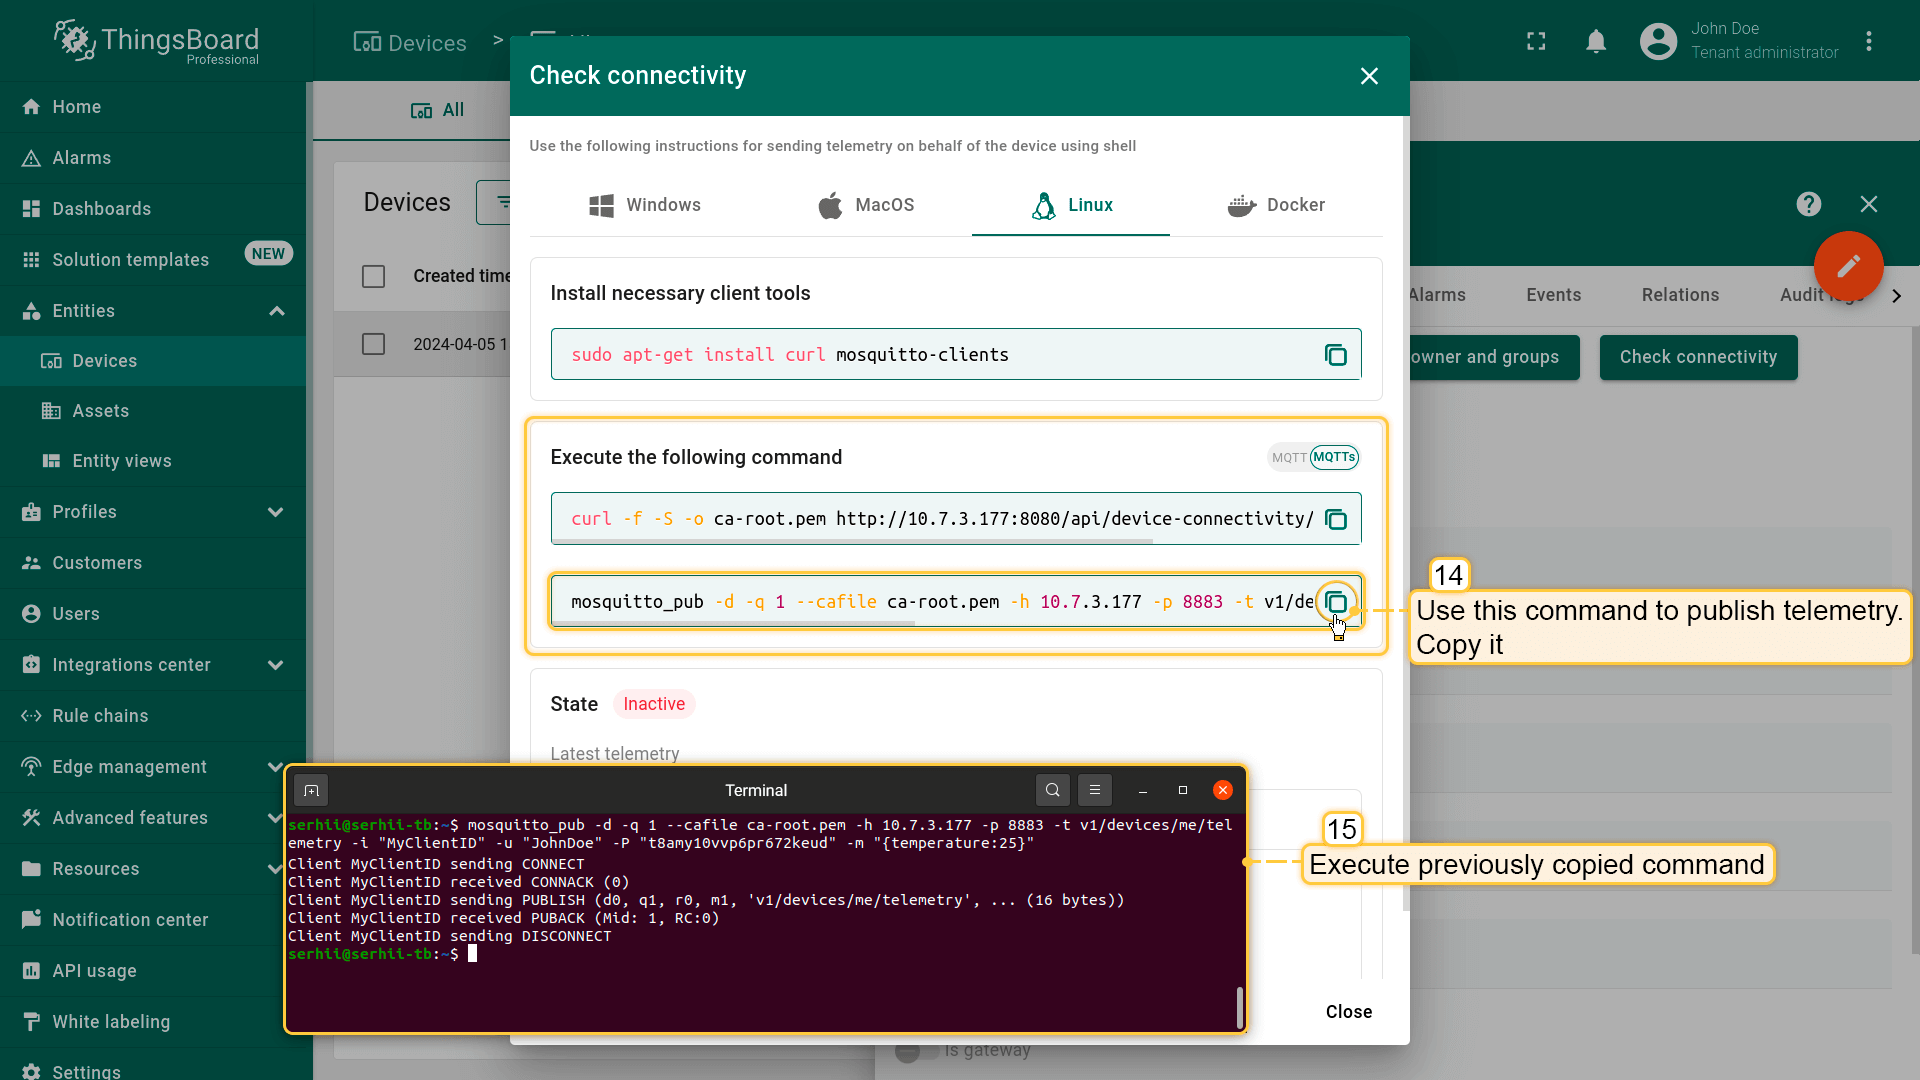The width and height of the screenshot is (1920, 1080).
Task: Copy the curl ca-root.pem command
Action: point(1336,519)
